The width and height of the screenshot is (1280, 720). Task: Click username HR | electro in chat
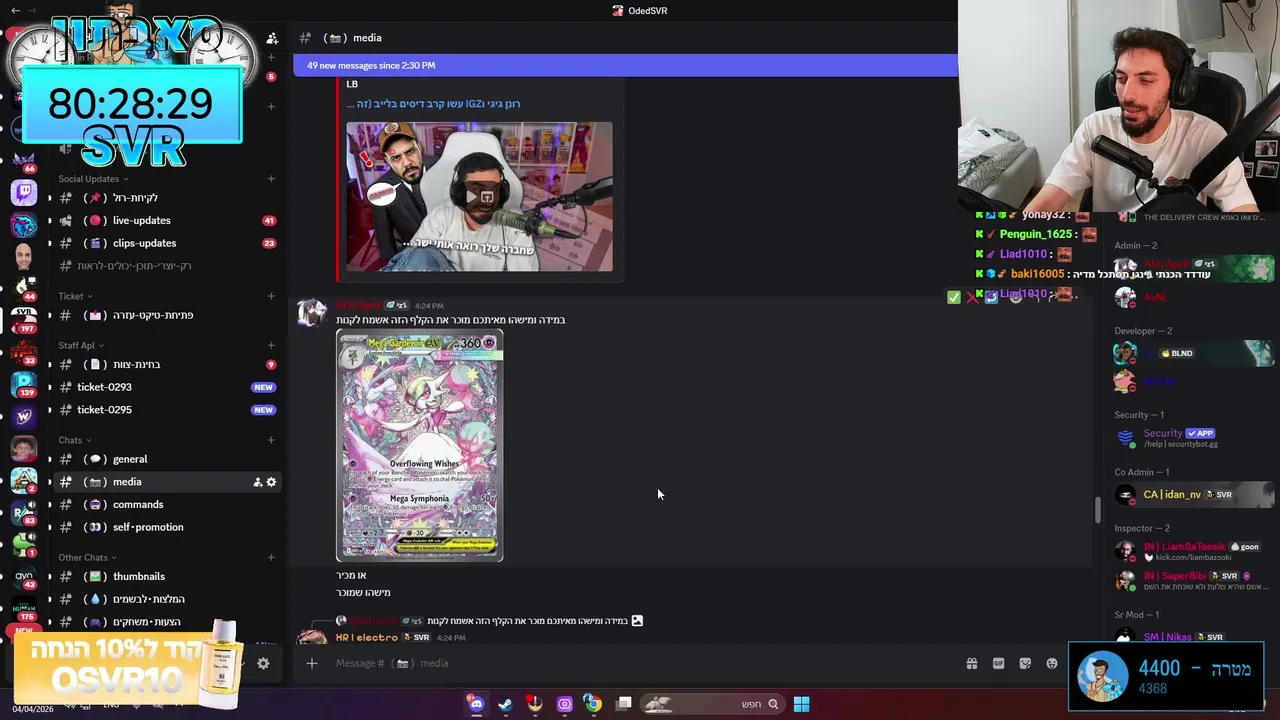click(x=367, y=637)
